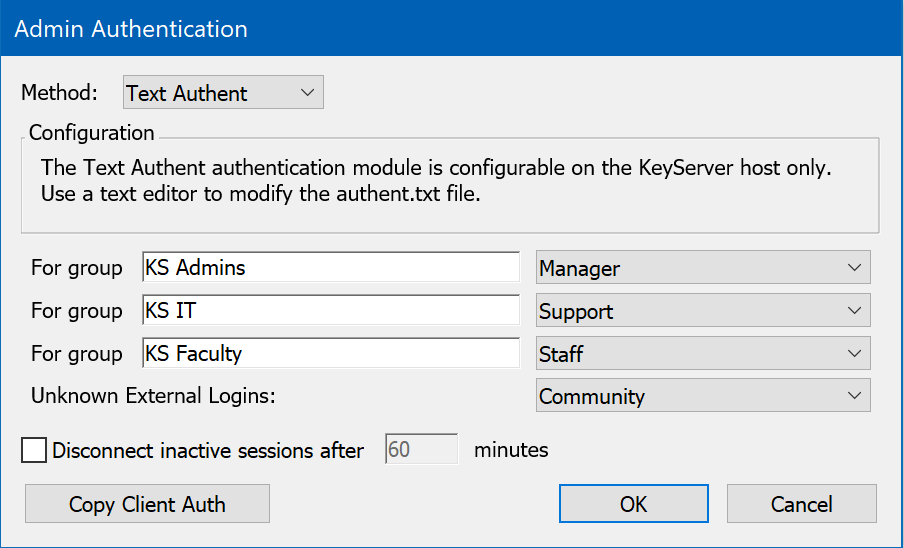
Task: Focus the KS IT group text field
Action: pos(330,311)
